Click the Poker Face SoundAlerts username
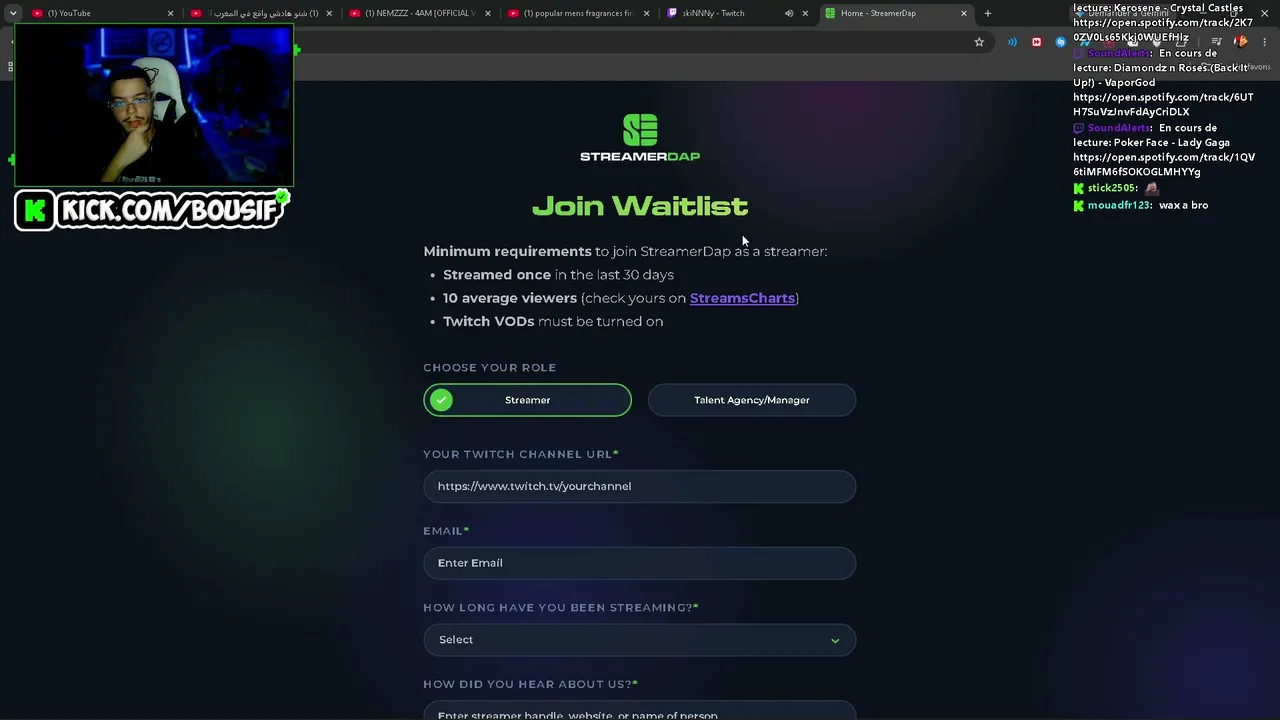This screenshot has width=1280, height=720. pyautogui.click(x=1119, y=128)
